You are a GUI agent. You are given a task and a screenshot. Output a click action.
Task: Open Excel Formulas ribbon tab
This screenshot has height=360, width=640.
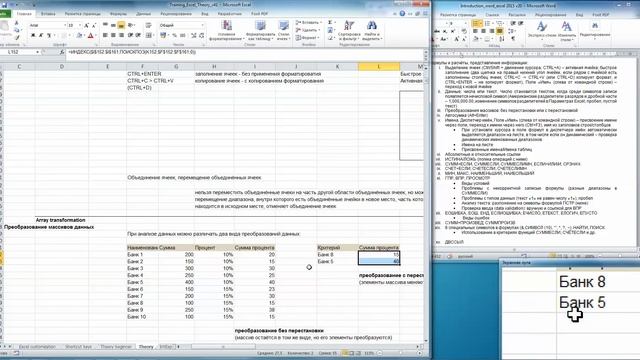click(x=118, y=14)
